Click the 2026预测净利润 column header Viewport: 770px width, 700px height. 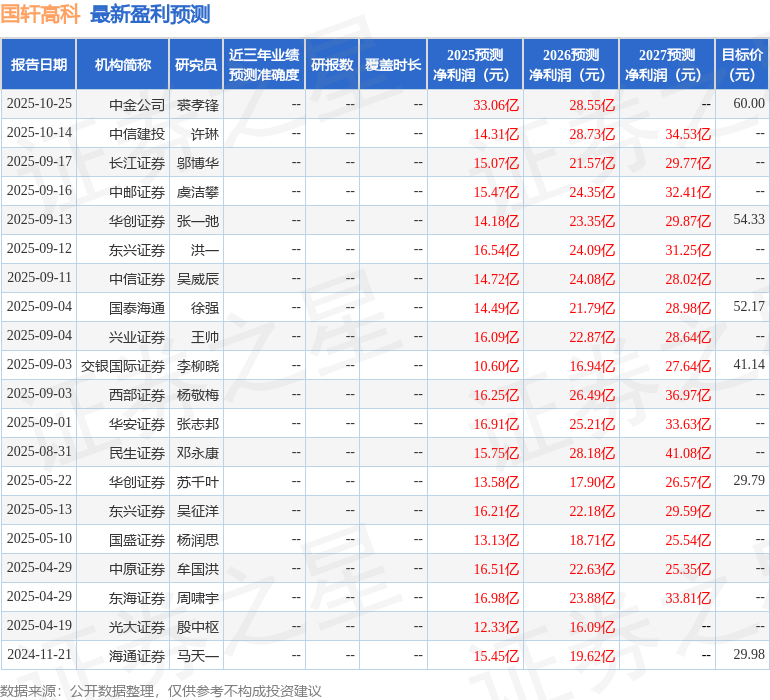click(571, 65)
